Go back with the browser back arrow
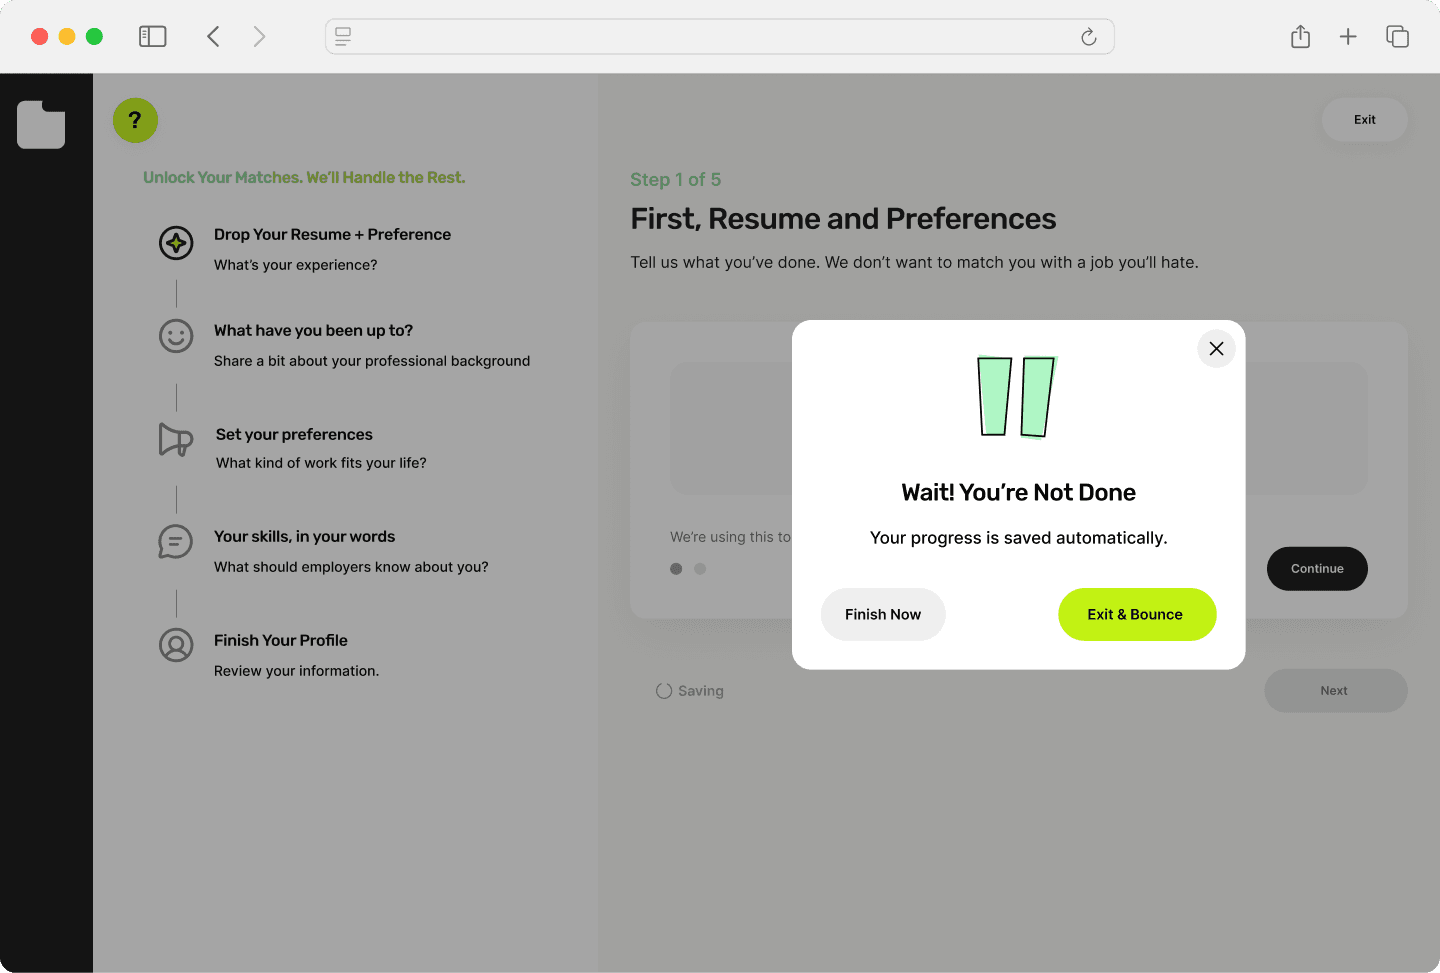Image resolution: width=1440 pixels, height=973 pixels. point(213,37)
